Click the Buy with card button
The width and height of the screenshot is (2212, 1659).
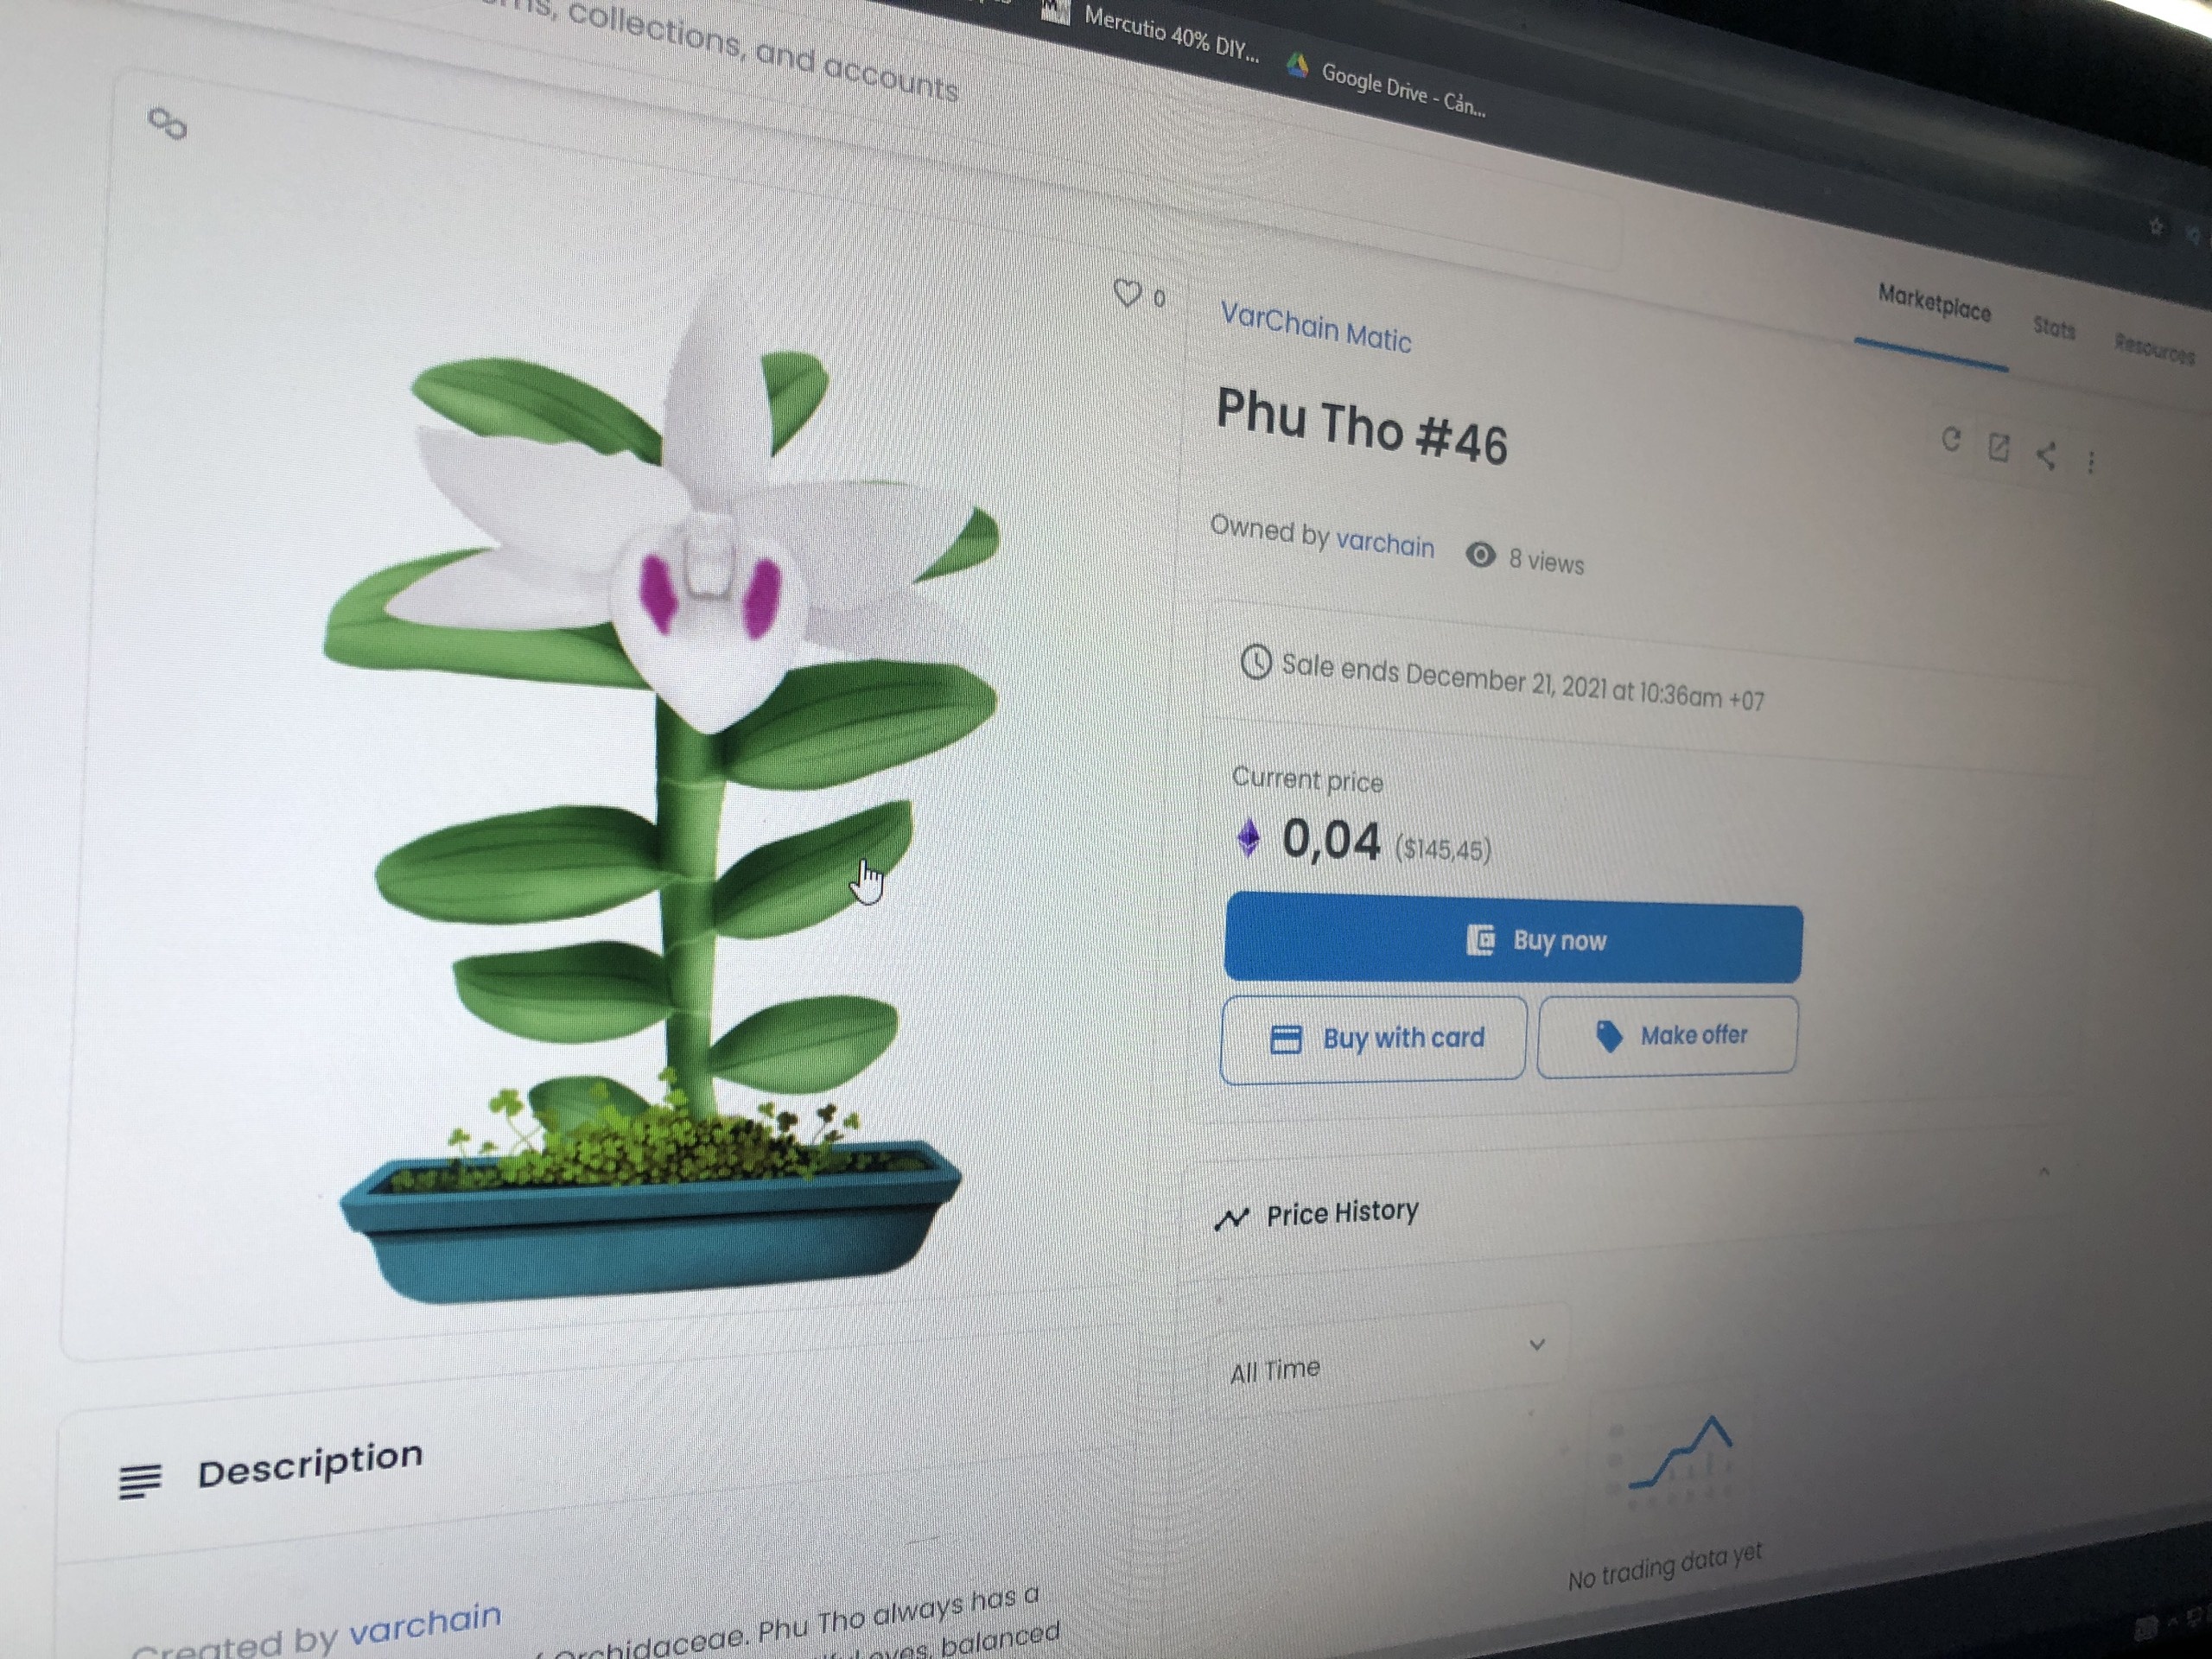(1373, 1038)
